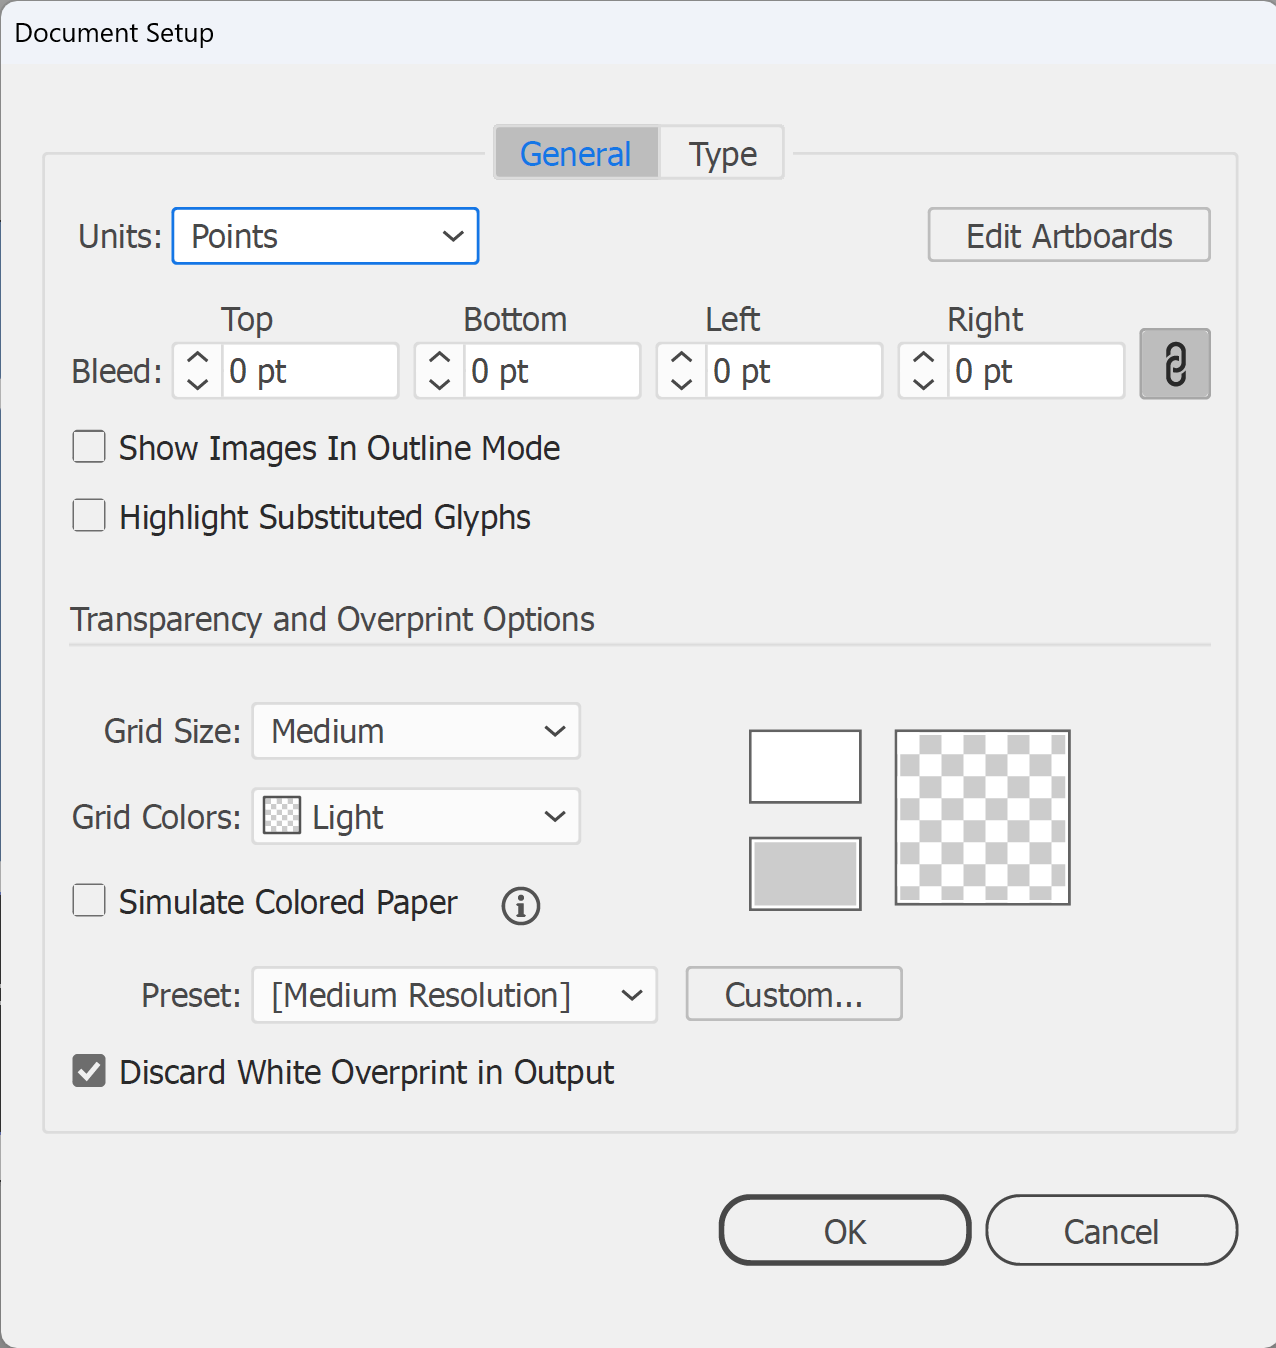Open the Preset dropdown
This screenshot has height=1348, width=1276.
(454, 995)
